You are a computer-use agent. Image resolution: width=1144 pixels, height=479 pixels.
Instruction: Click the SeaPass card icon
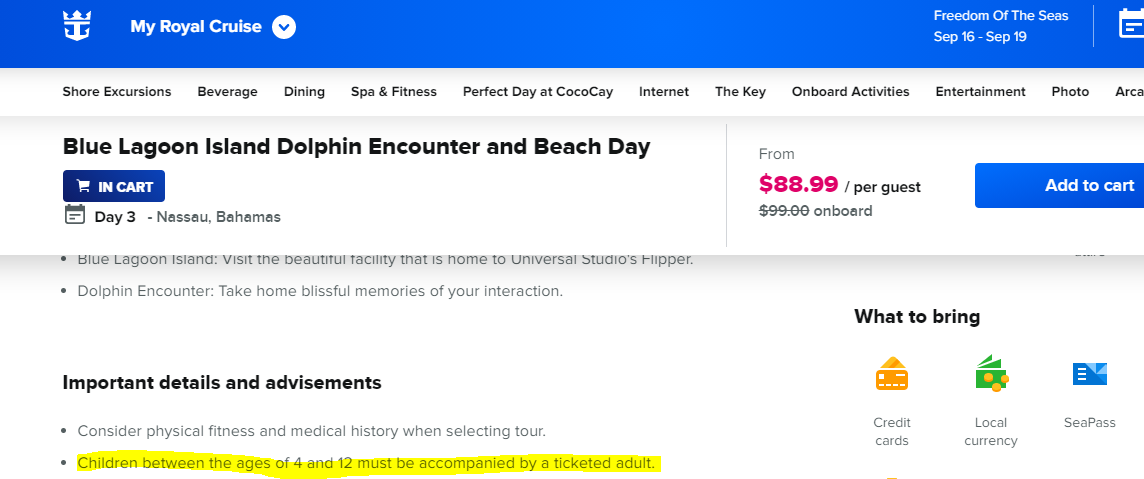tap(1090, 373)
